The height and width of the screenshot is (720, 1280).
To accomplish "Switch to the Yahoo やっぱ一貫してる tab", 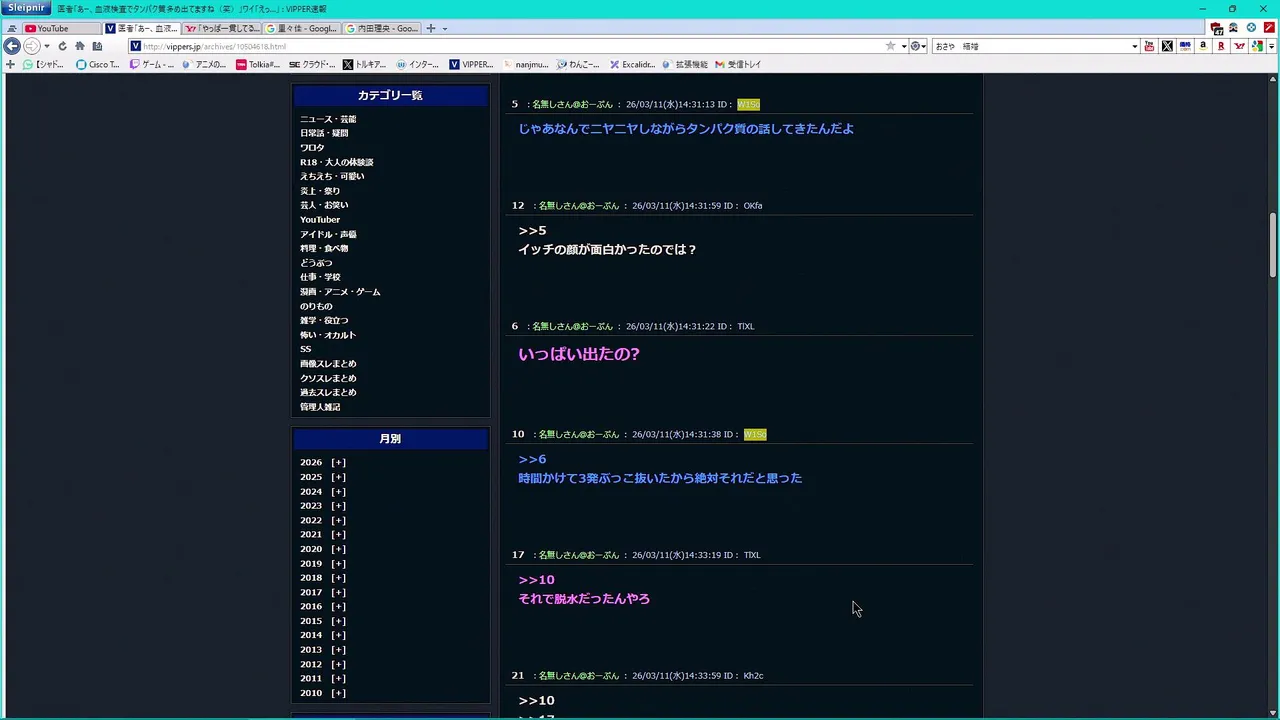I will click(x=222, y=28).
